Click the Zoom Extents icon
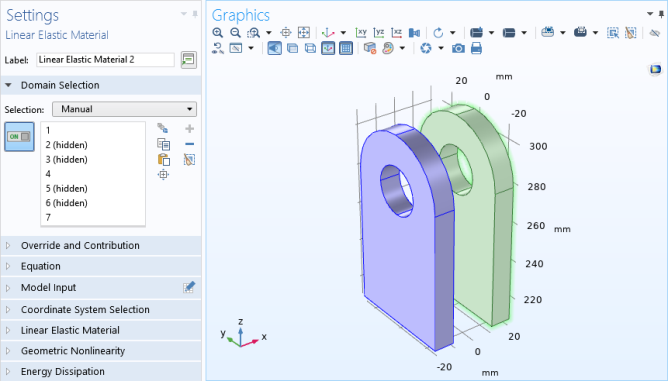 tap(304, 33)
